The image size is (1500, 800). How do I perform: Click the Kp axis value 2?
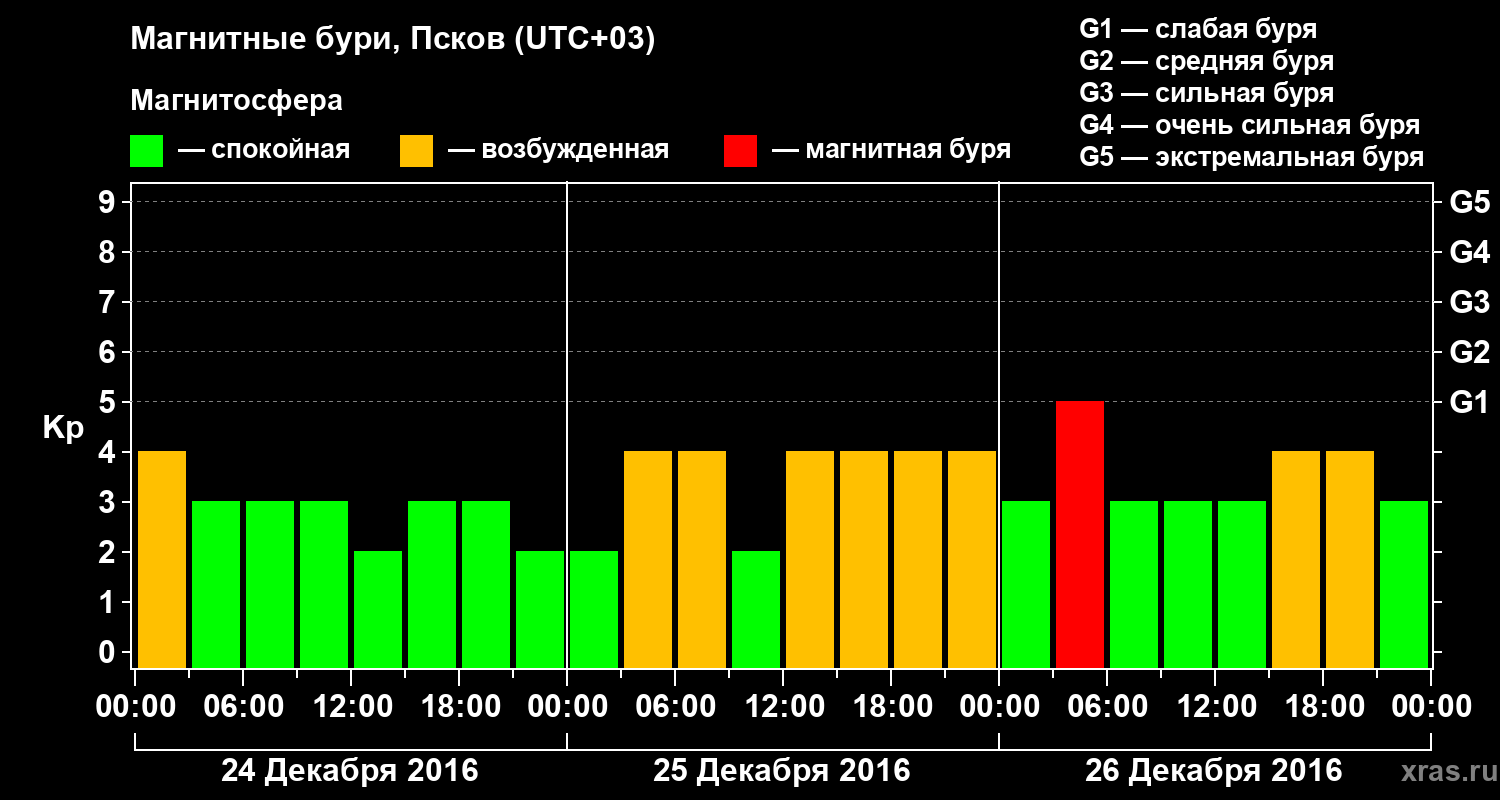109,552
